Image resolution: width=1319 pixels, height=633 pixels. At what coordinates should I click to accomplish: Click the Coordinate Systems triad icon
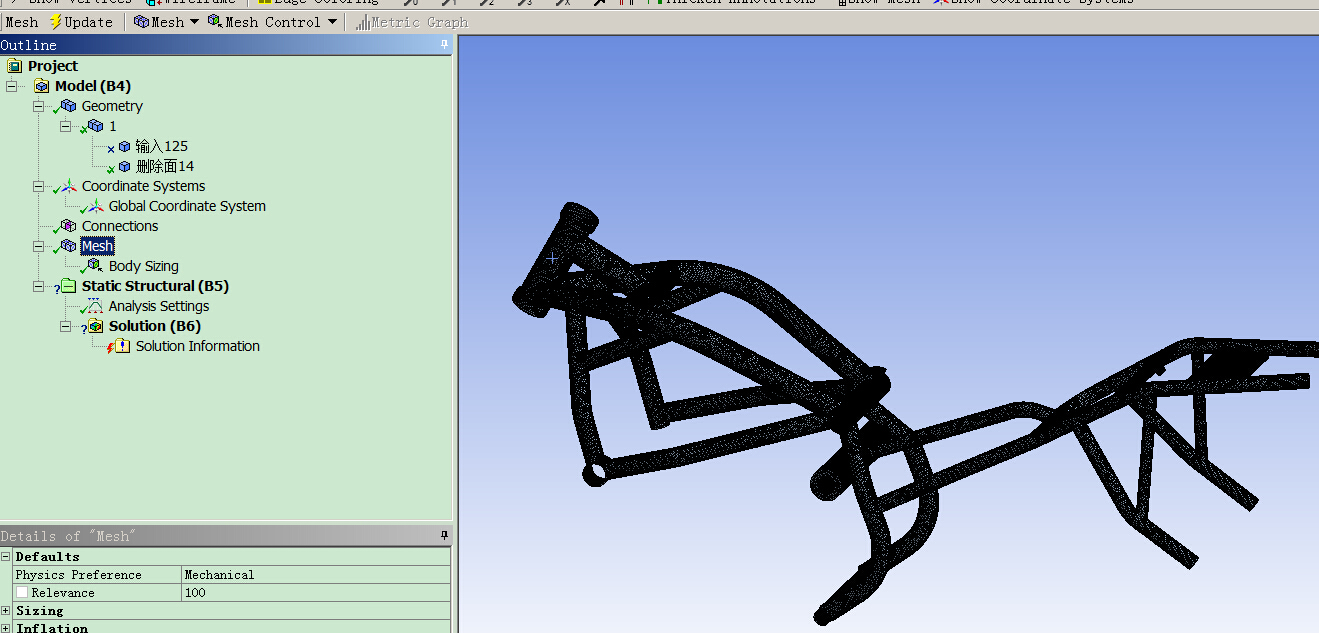(x=68, y=186)
